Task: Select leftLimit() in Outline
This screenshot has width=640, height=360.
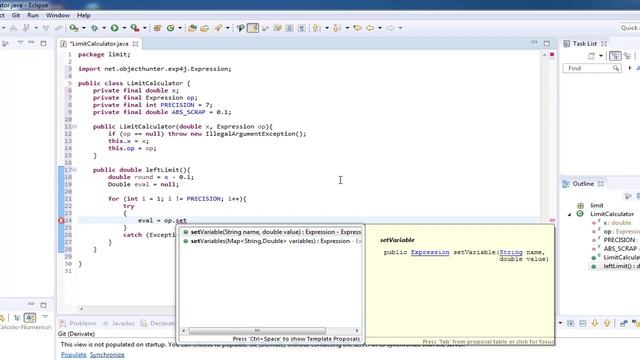Action: (x=615, y=266)
